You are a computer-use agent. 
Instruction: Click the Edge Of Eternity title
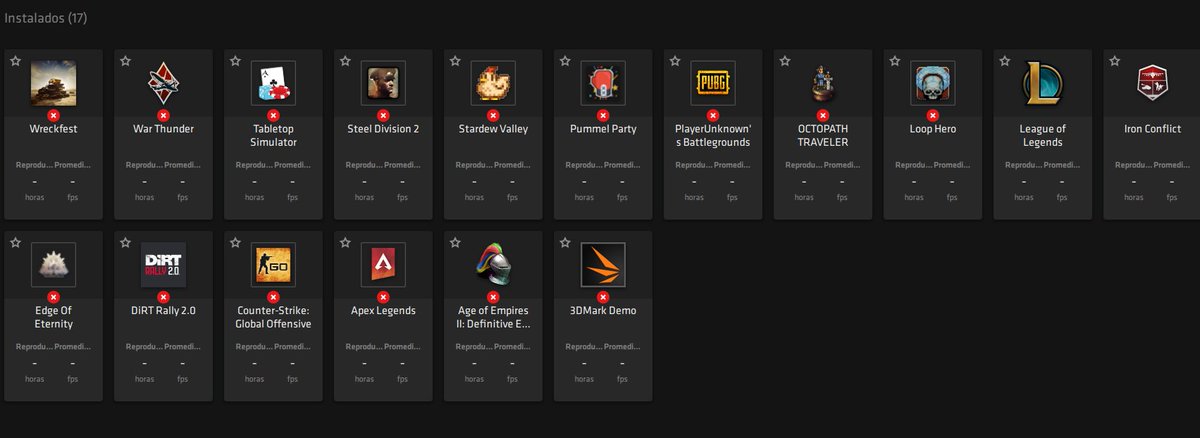pyautogui.click(x=53, y=317)
